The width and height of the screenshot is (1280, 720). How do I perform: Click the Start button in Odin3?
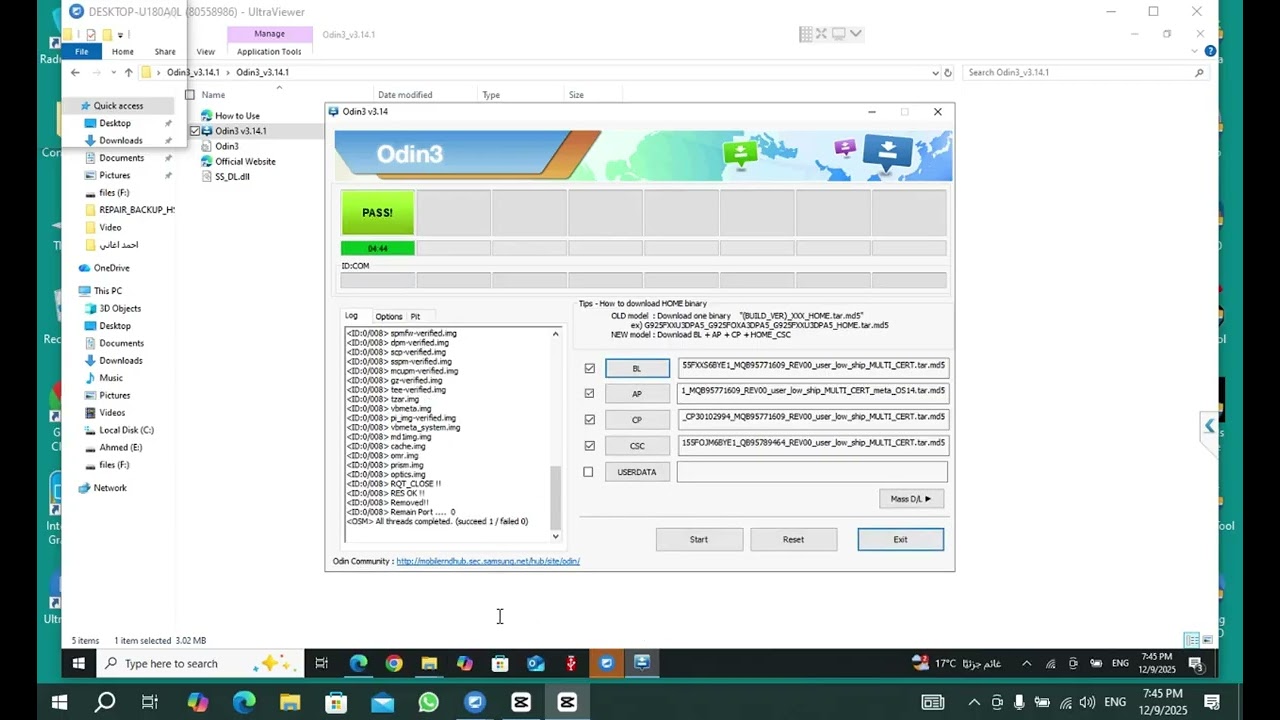pos(699,540)
